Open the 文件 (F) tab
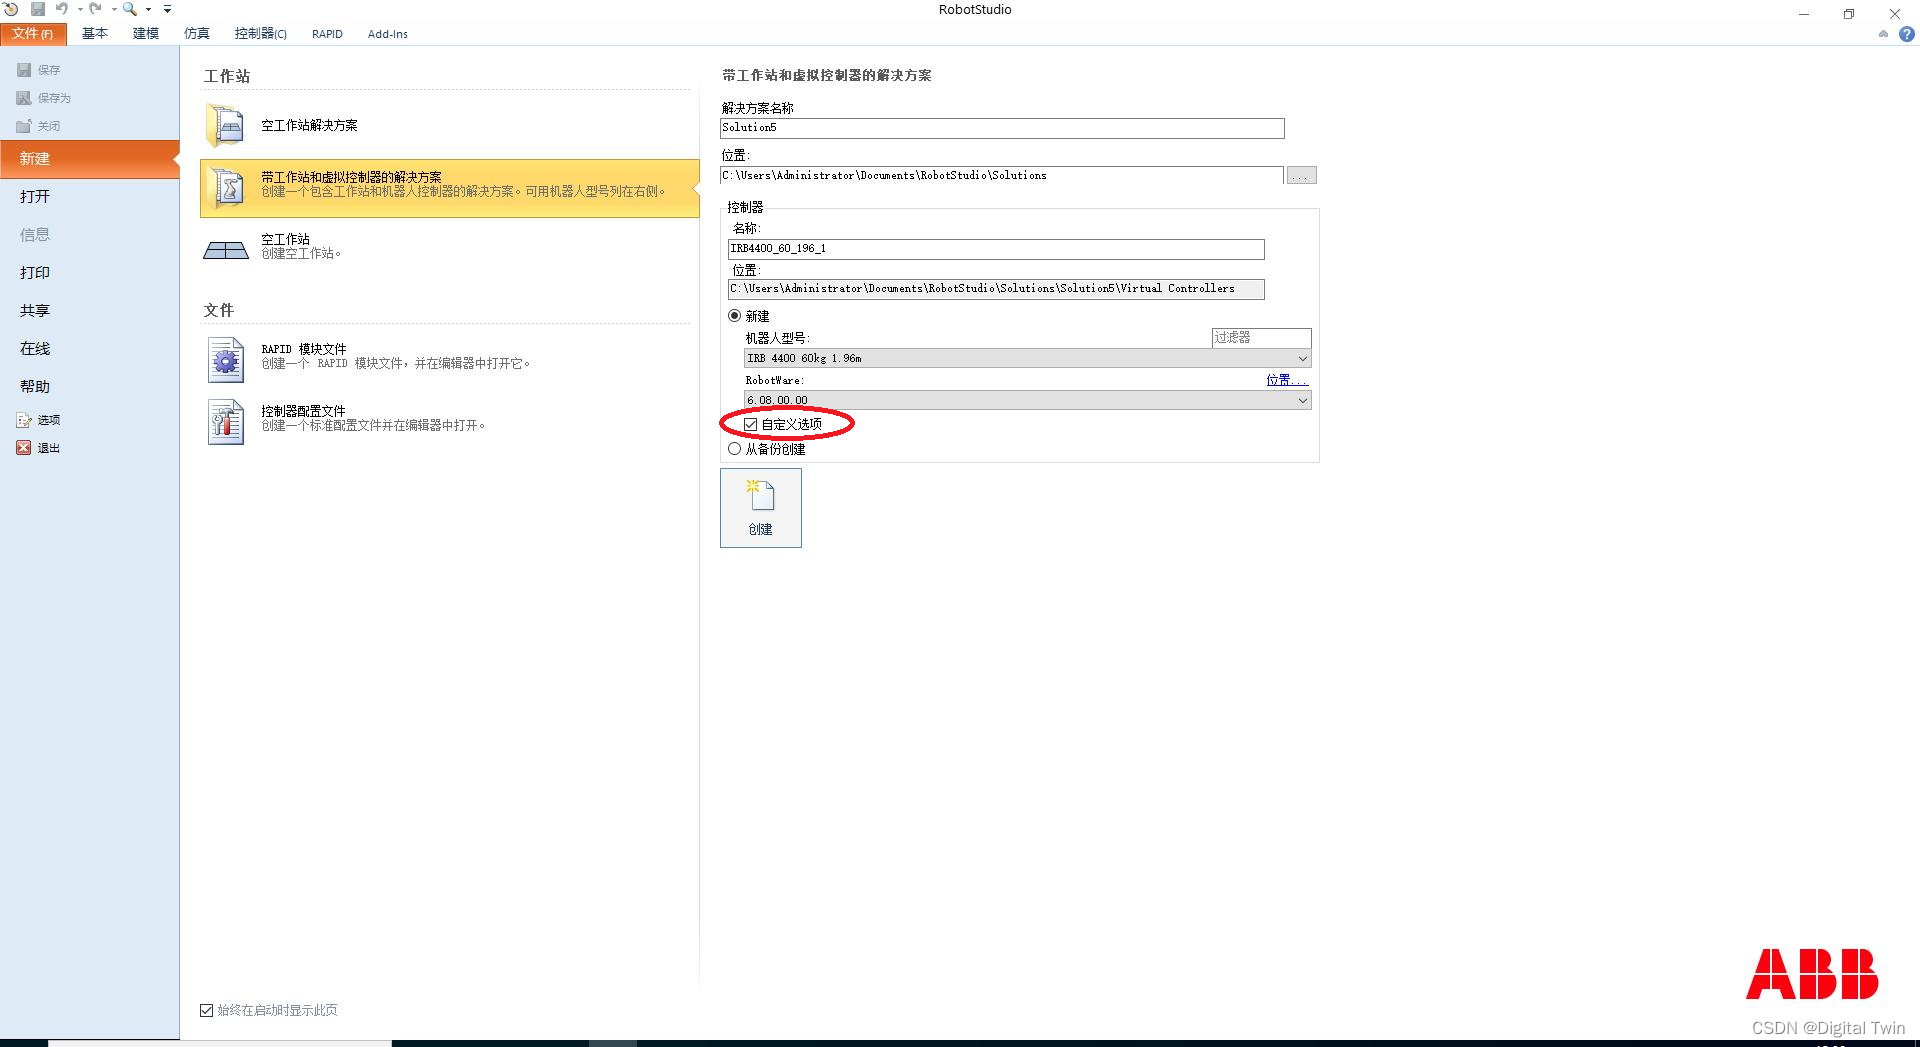Image resolution: width=1920 pixels, height=1047 pixels. point(33,34)
